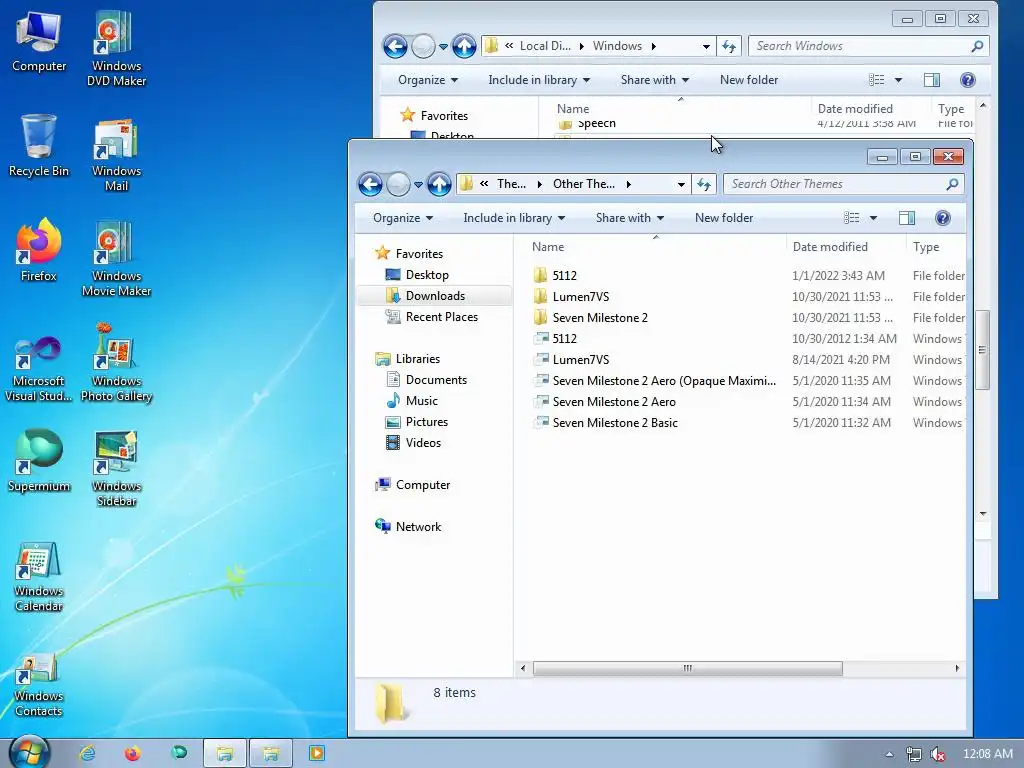
Task: Open Supermium from the taskbar
Action: point(178,753)
